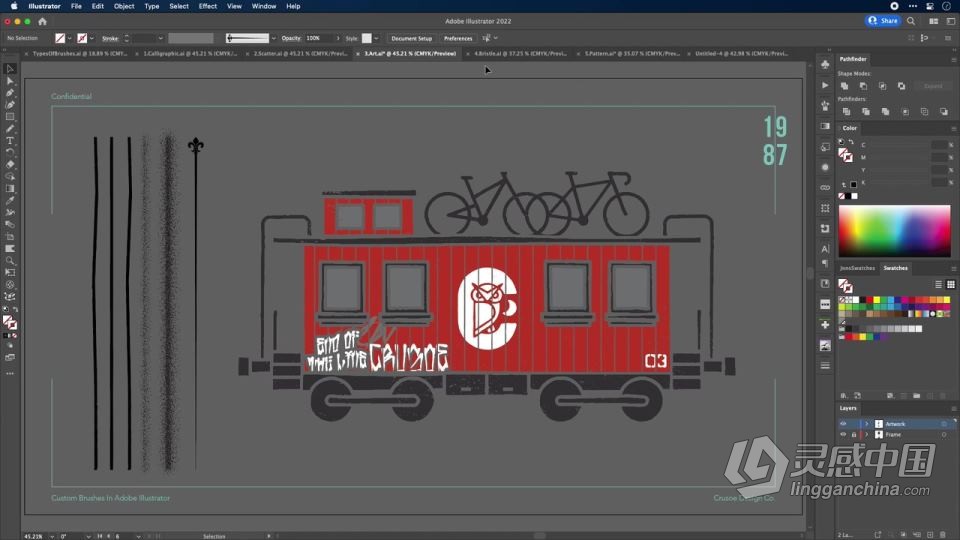Select the Eyedropper tool
The image size is (960, 540).
pos(10,201)
